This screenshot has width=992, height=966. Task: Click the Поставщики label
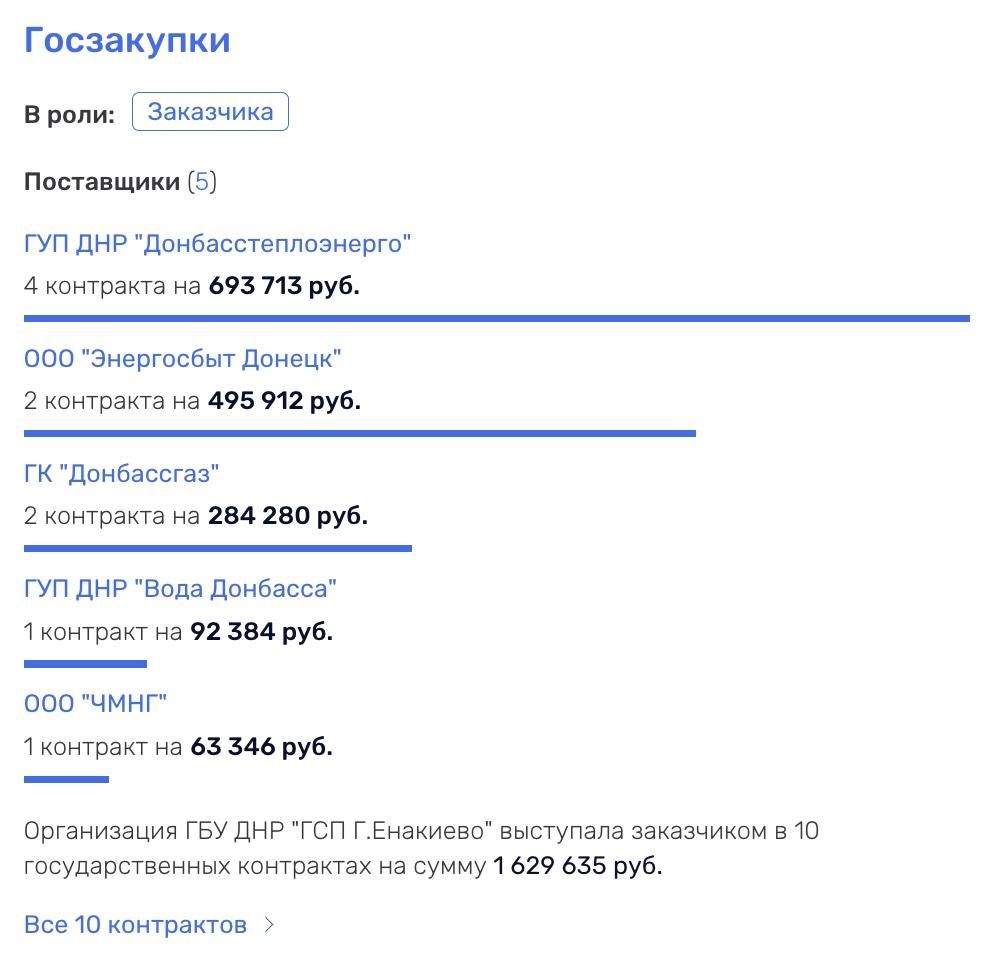point(102,182)
